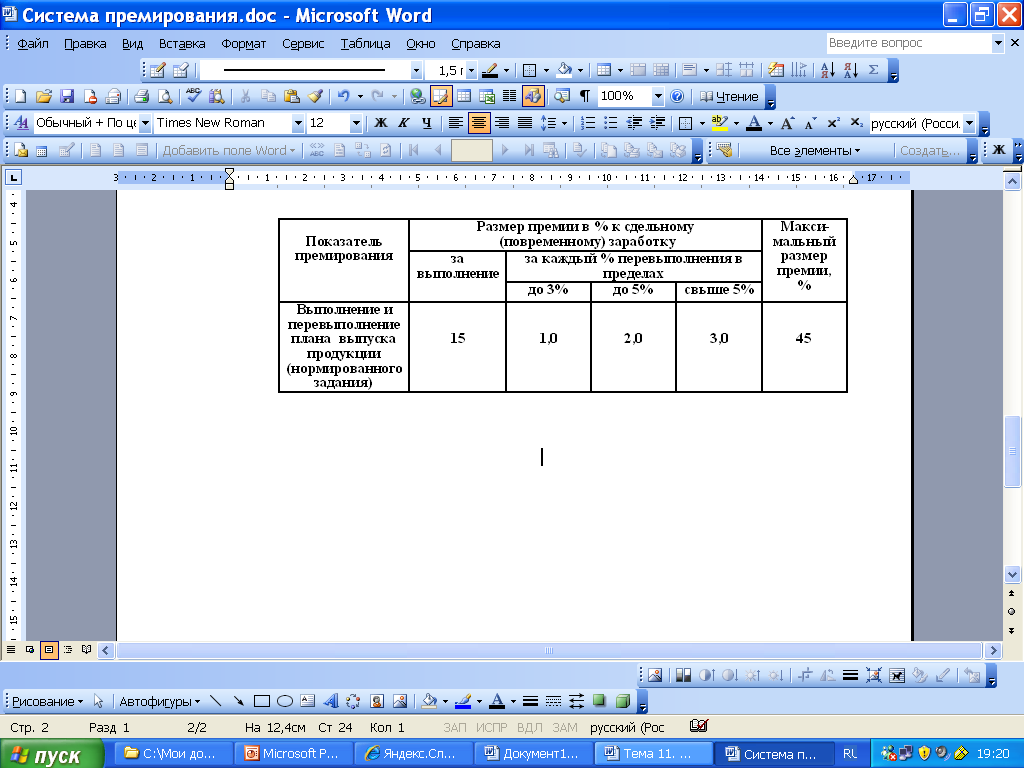Click the пуск Start button
This screenshot has width=1024, height=768.
(51, 754)
